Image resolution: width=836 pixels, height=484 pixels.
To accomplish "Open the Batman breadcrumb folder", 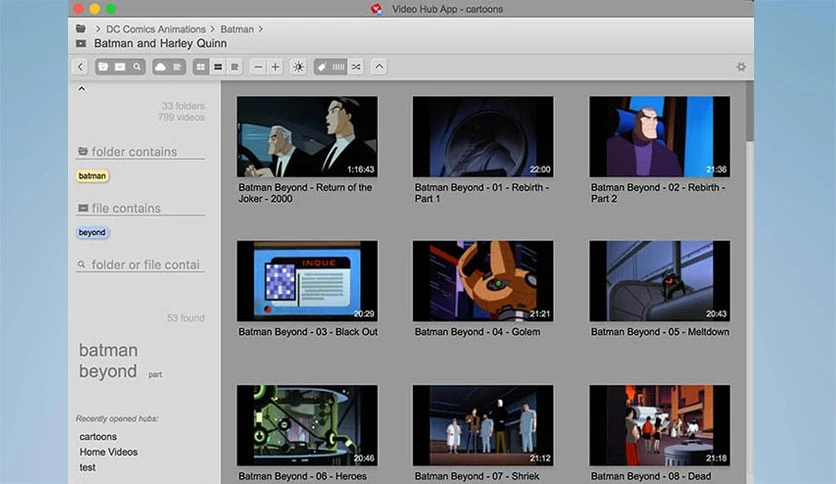I will point(237,29).
